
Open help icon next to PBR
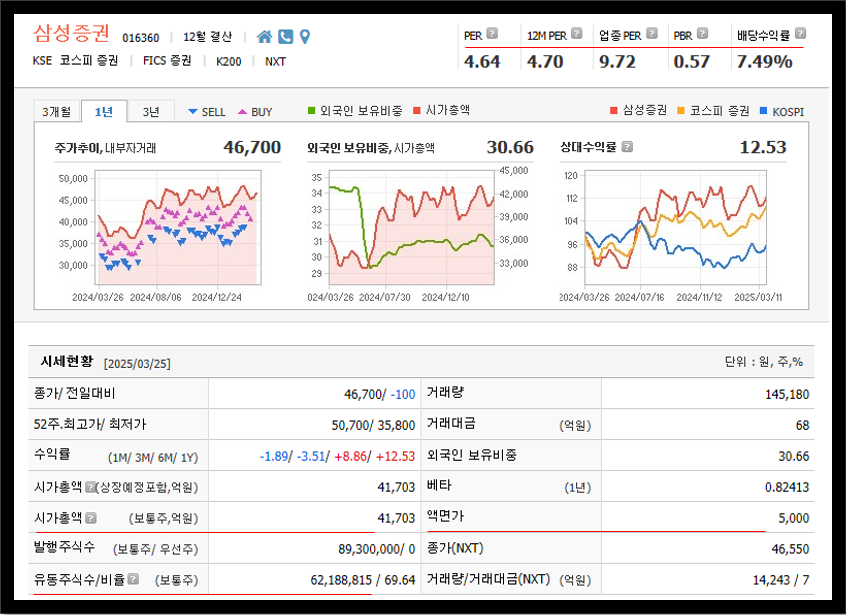pyautogui.click(x=702, y=33)
